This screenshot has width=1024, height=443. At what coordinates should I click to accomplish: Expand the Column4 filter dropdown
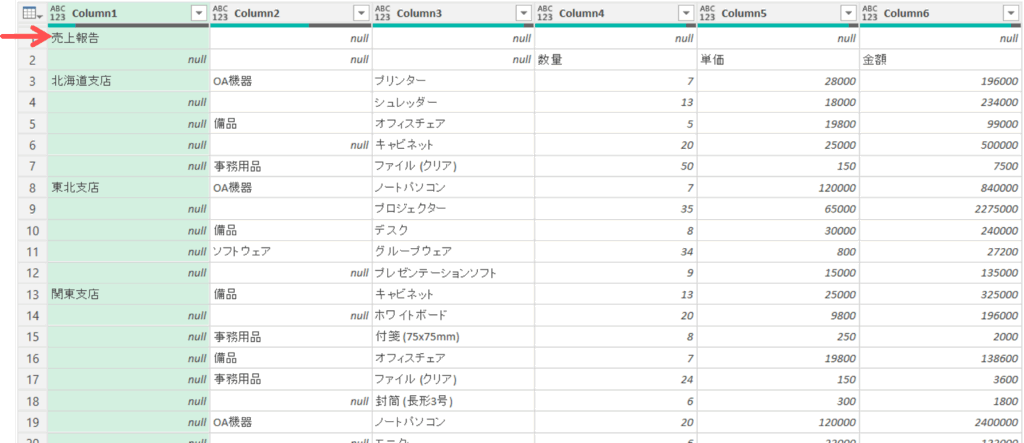tap(685, 13)
